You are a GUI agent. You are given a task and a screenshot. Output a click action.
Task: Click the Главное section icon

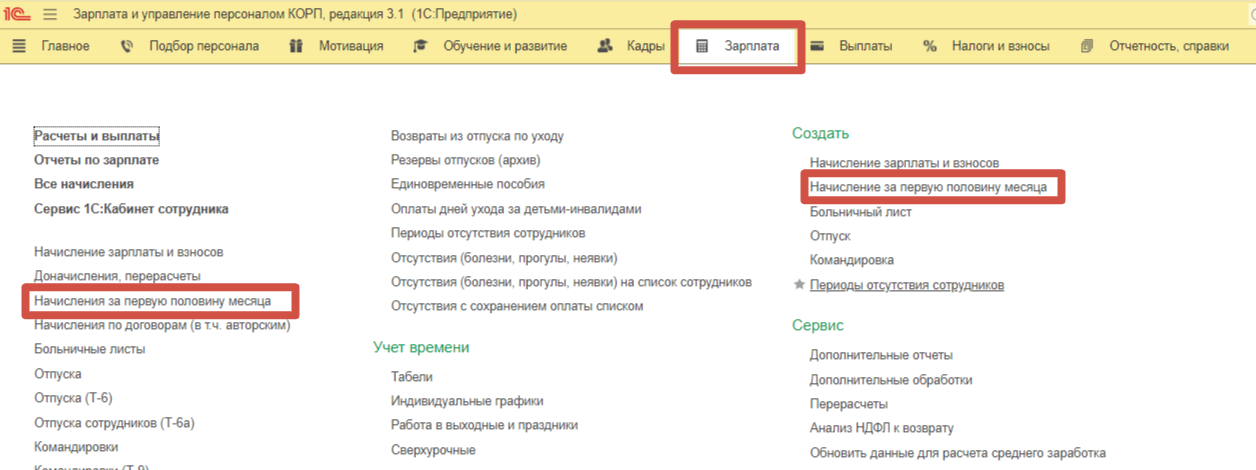[19, 46]
